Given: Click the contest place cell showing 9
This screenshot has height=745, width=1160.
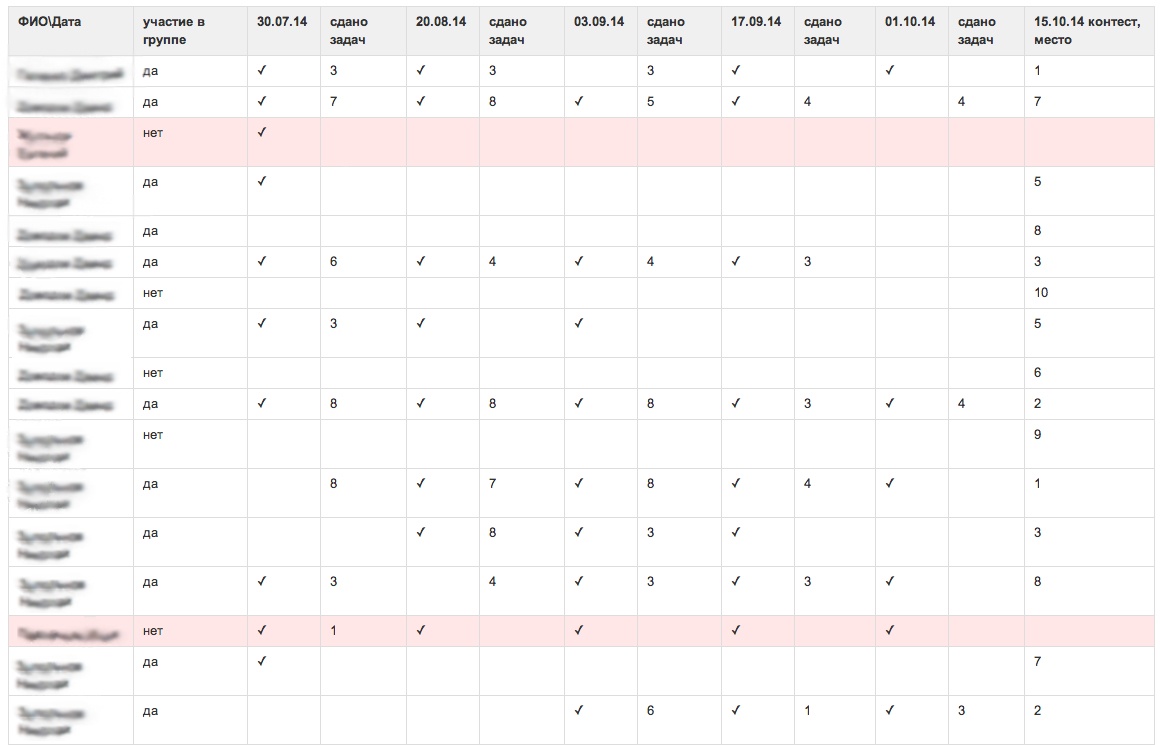Looking at the screenshot, I should coord(1038,435).
